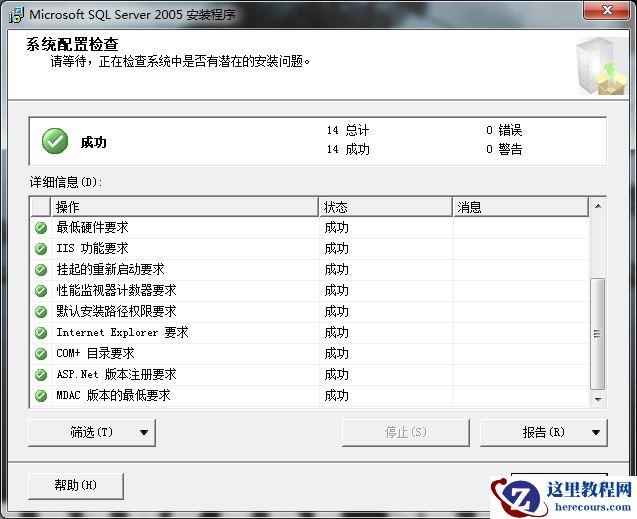Select the MDAC 版本的最低要求 row text
The height and width of the screenshot is (519, 637).
[113, 395]
